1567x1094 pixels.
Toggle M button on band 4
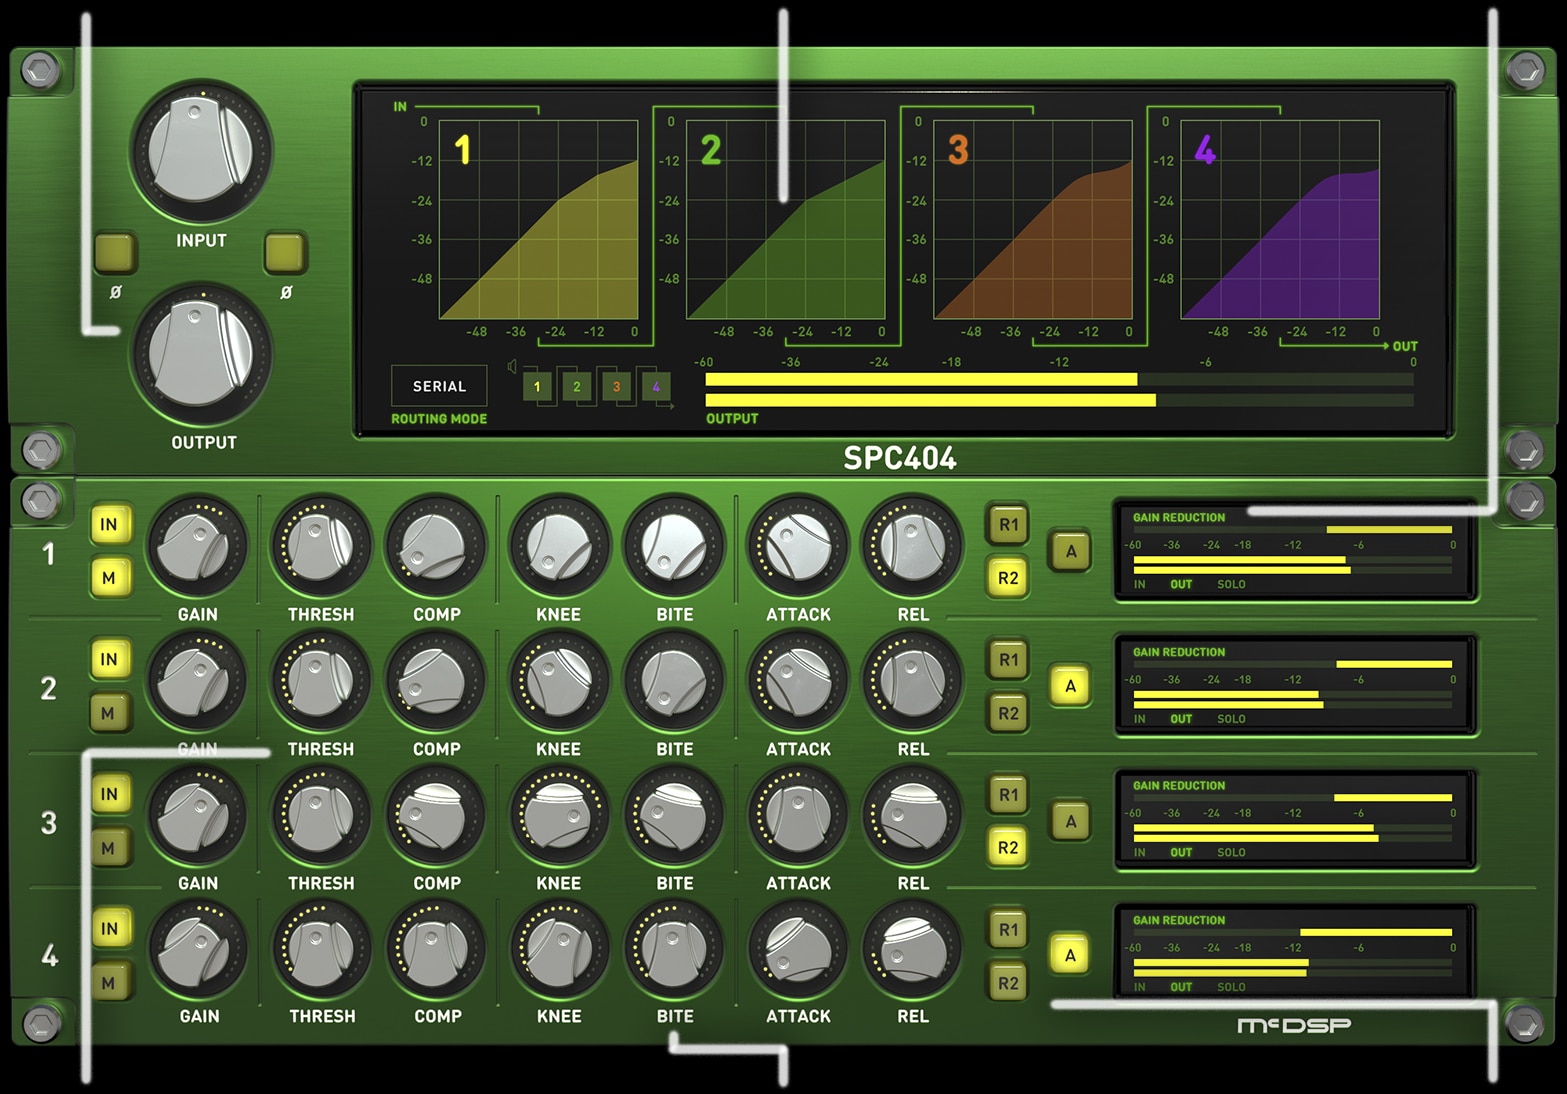109,983
